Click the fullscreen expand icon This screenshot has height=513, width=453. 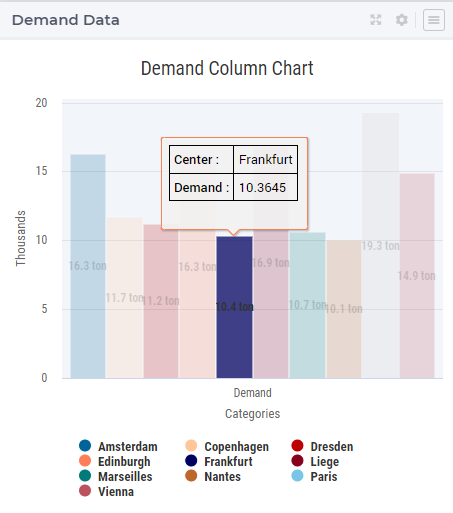tap(376, 20)
